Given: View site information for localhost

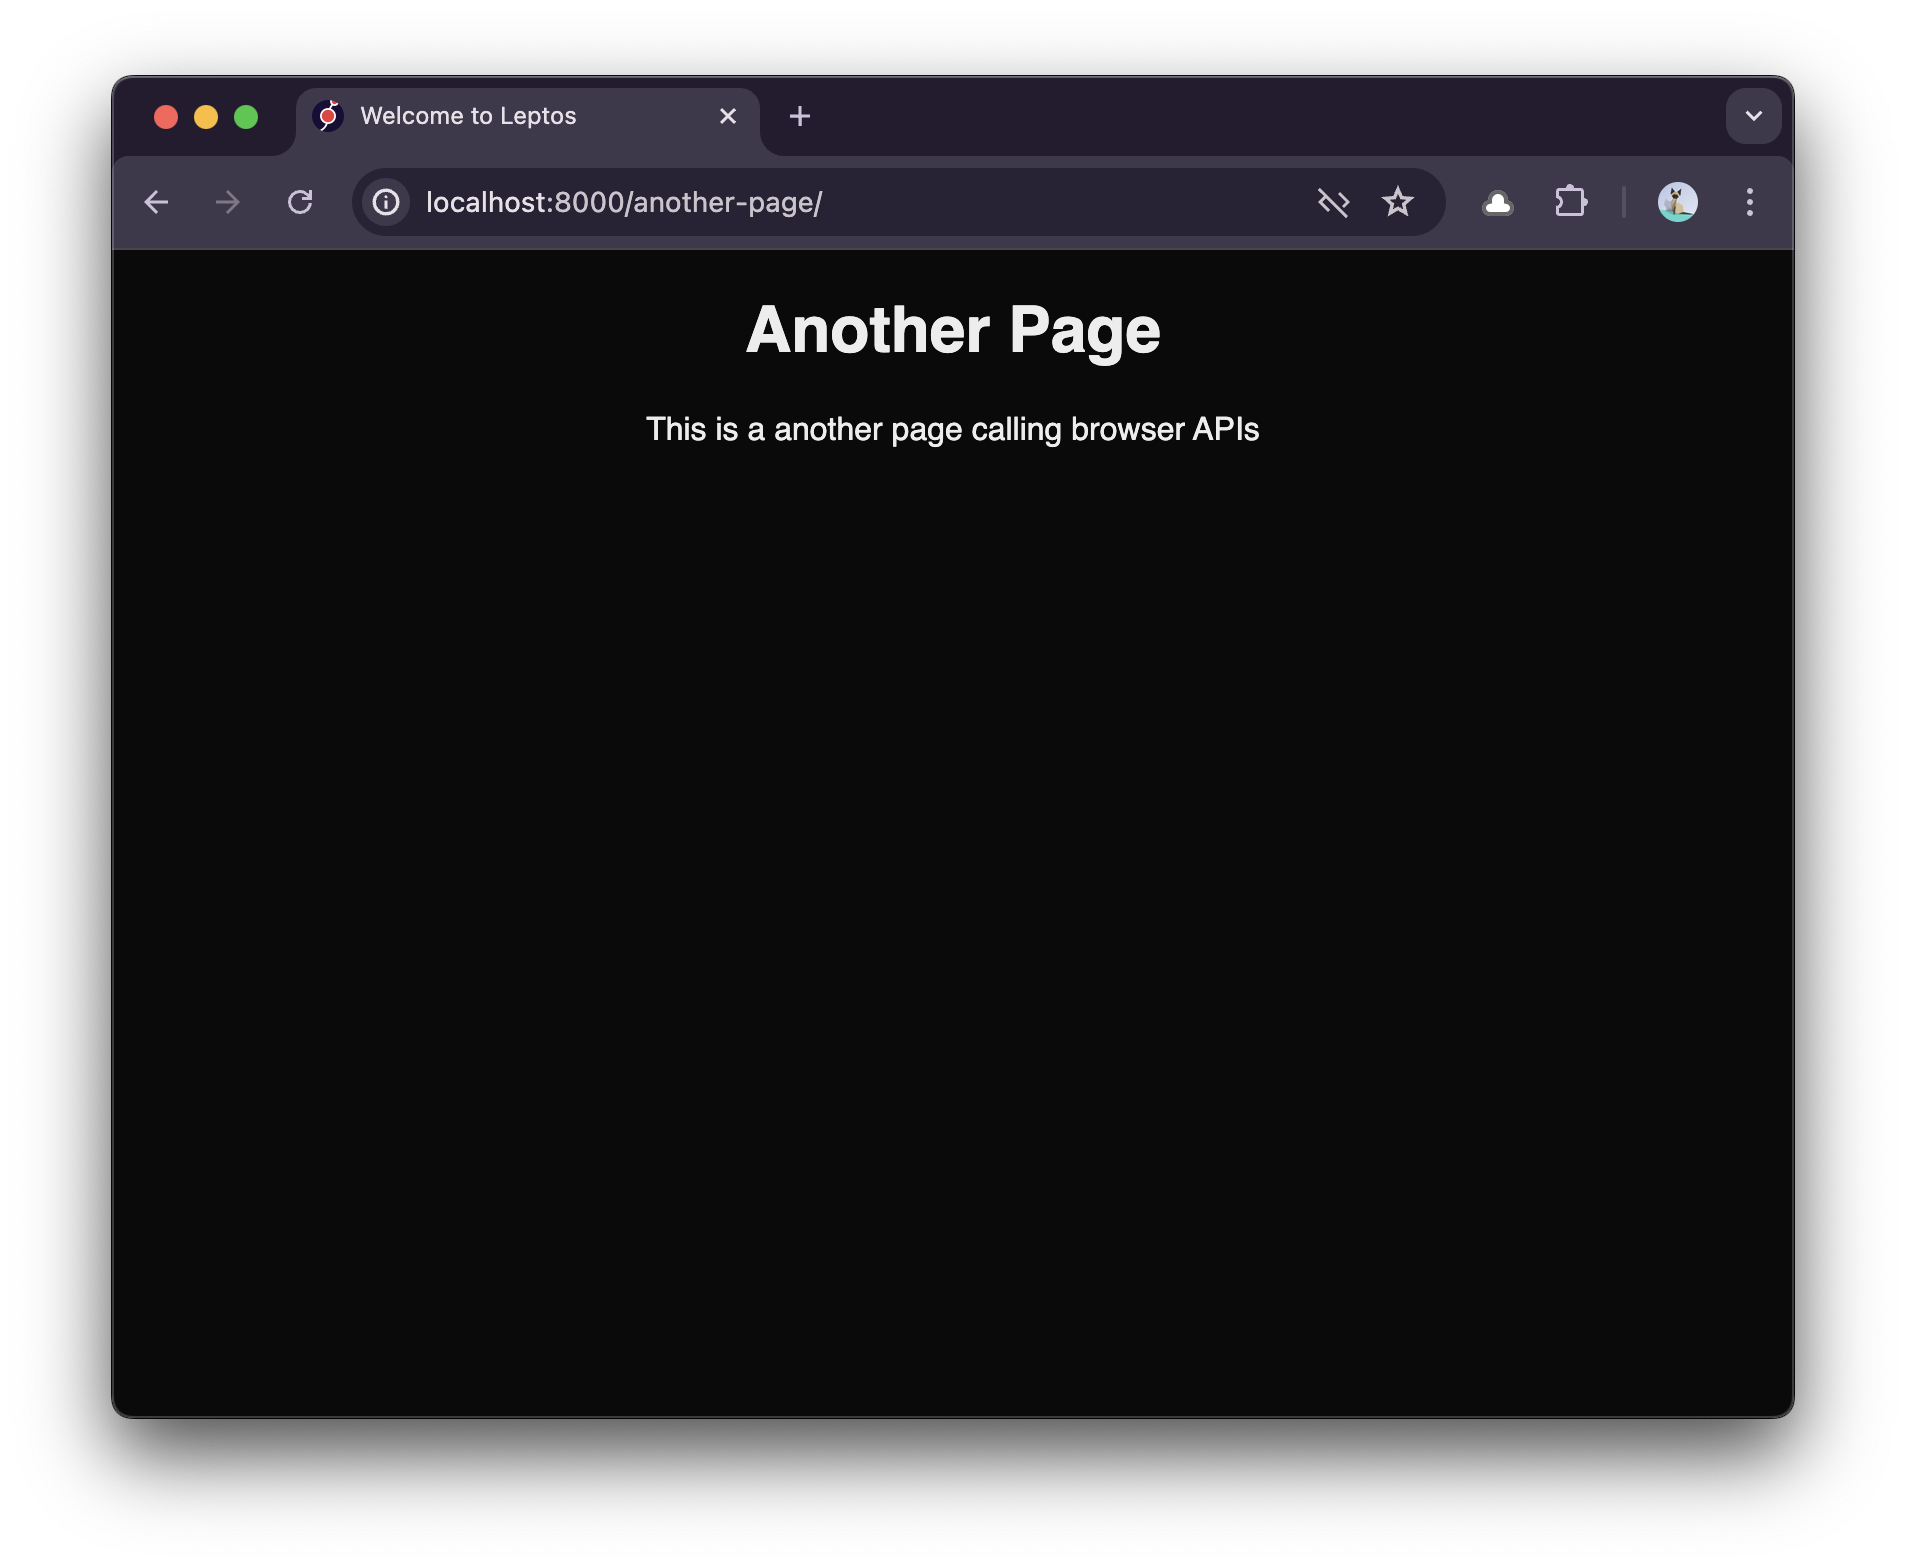Looking at the screenshot, I should click(x=387, y=203).
